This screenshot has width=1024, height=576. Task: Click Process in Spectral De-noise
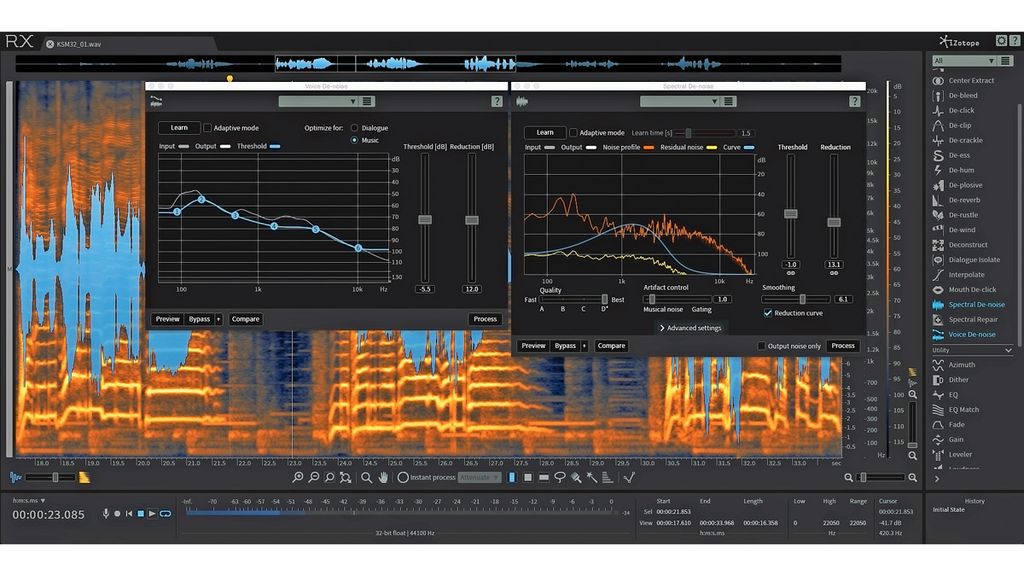842,346
